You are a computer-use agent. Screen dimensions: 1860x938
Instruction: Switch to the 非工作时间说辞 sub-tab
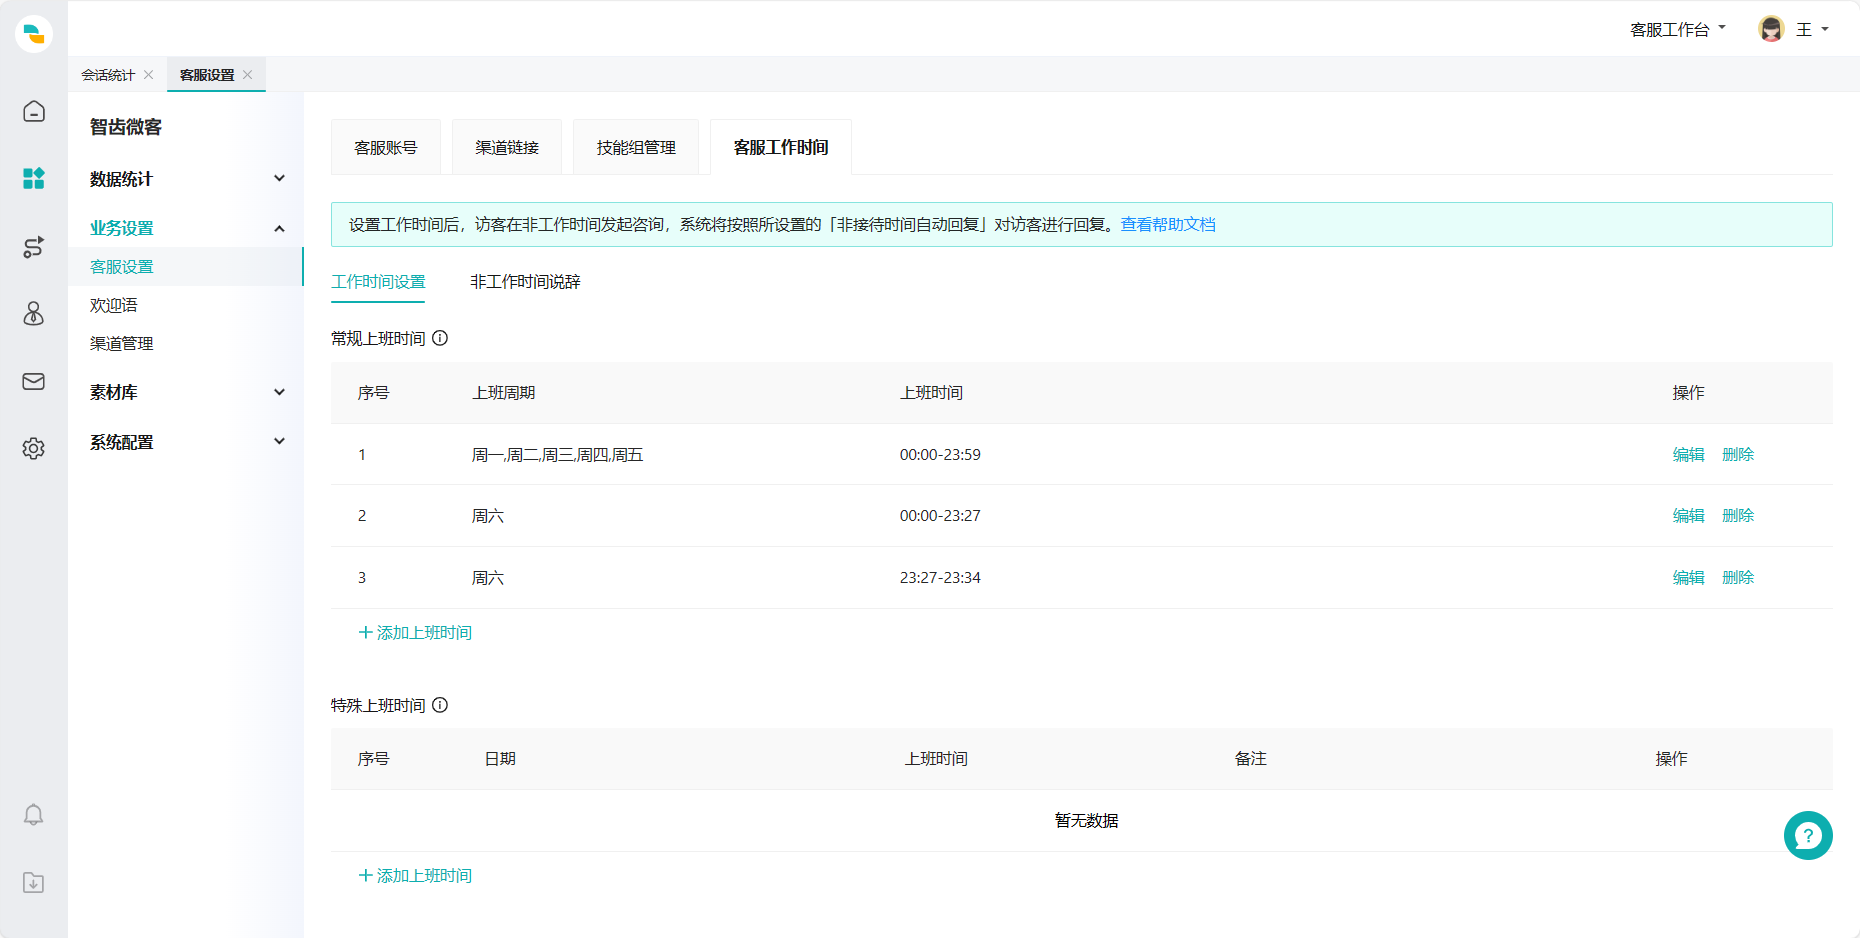[525, 282]
